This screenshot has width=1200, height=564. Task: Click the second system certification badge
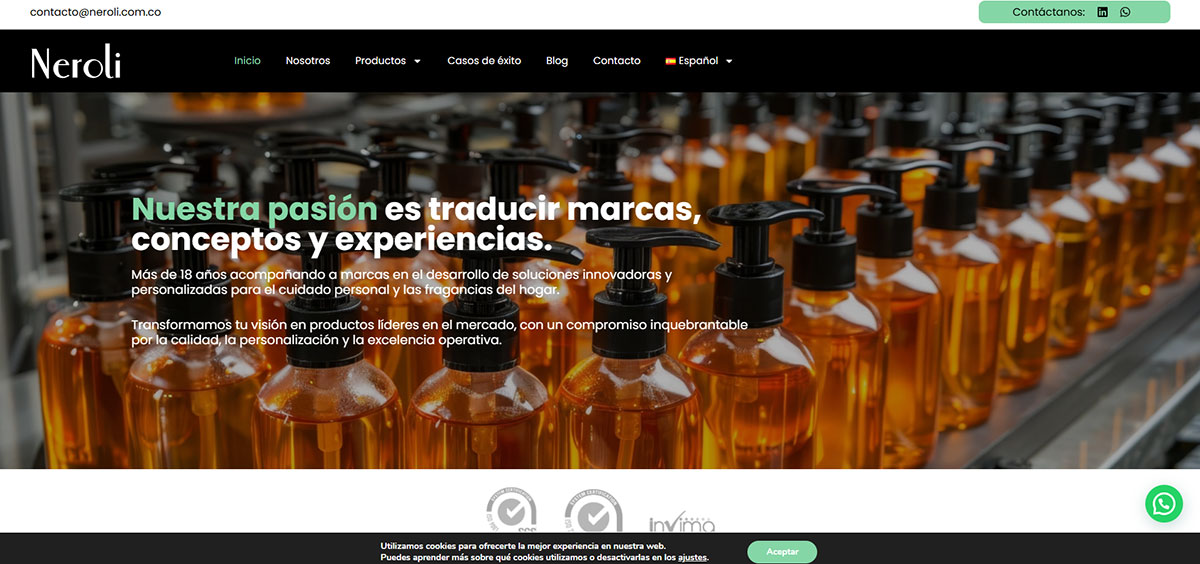593,511
